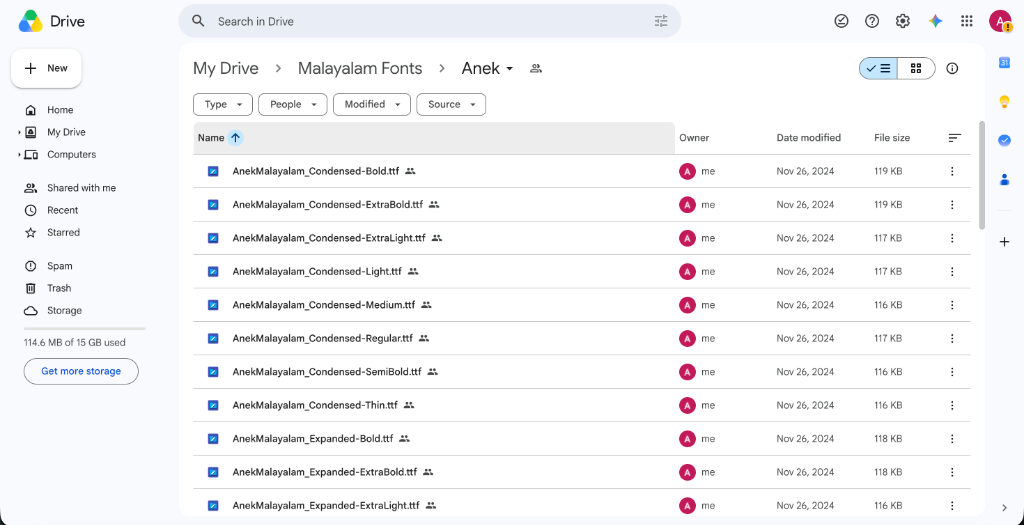Click the shared folder people icon next to Anek
The image size is (1024, 525).
pos(536,68)
